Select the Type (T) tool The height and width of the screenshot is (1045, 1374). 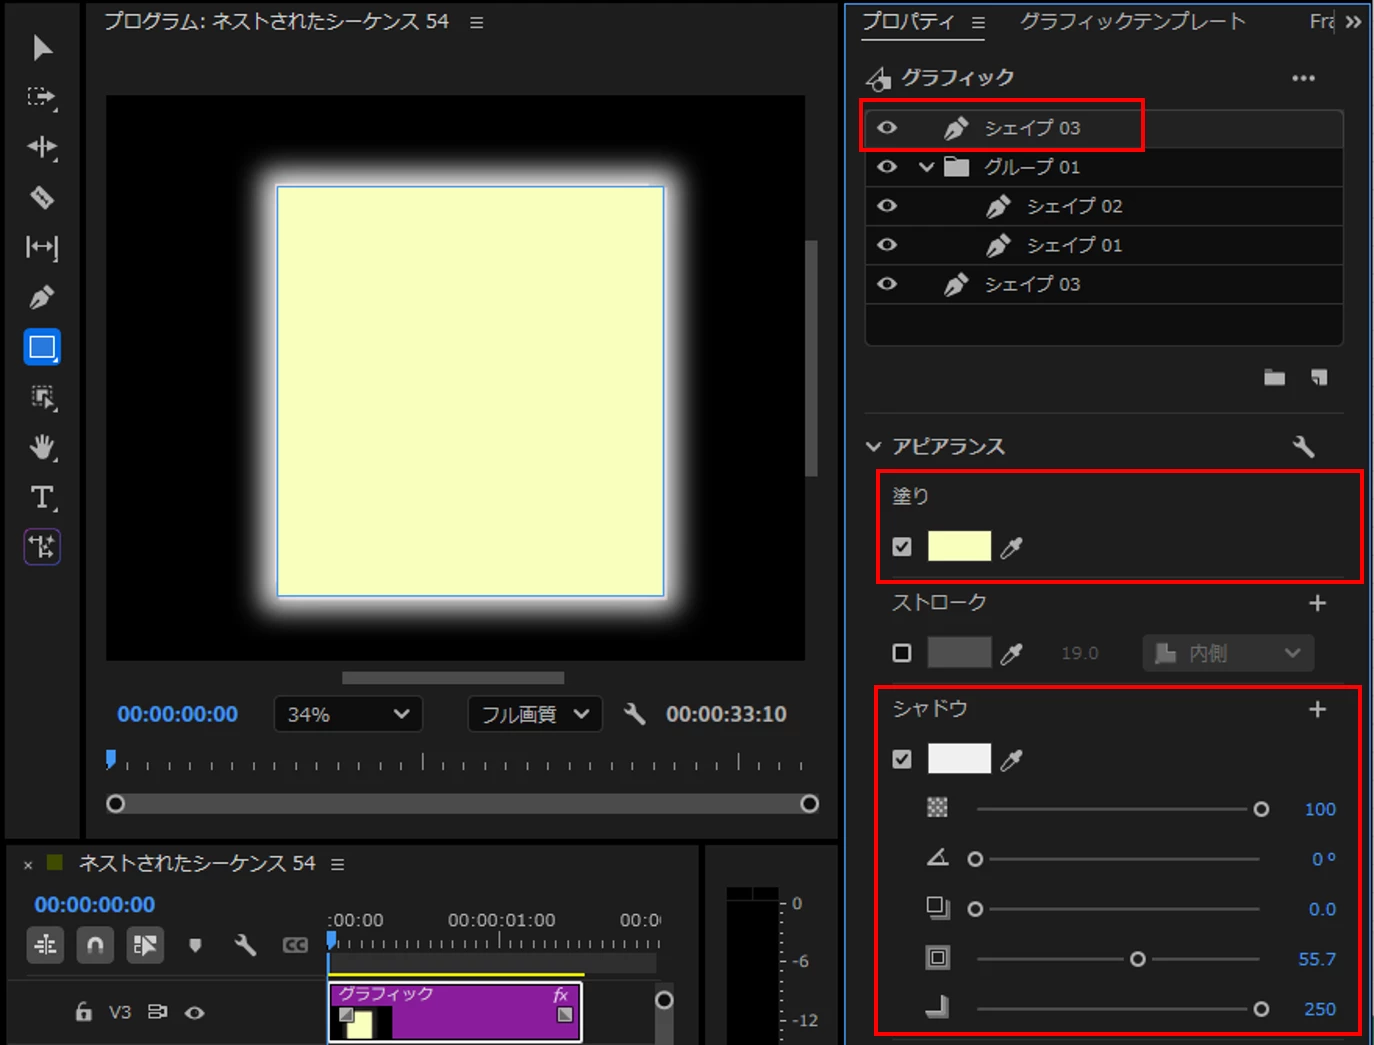point(42,497)
